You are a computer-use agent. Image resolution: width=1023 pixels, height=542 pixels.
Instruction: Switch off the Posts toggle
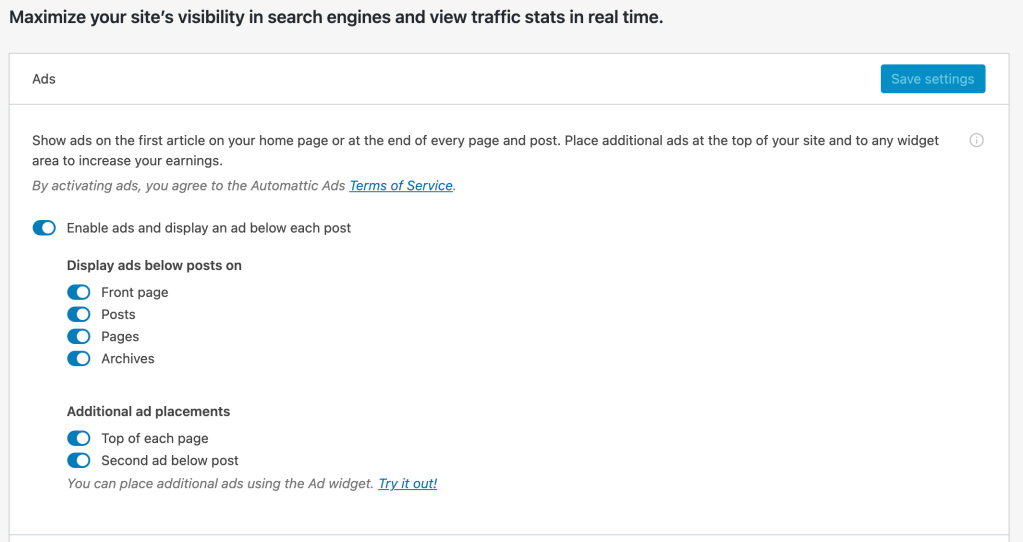pyautogui.click(x=79, y=315)
